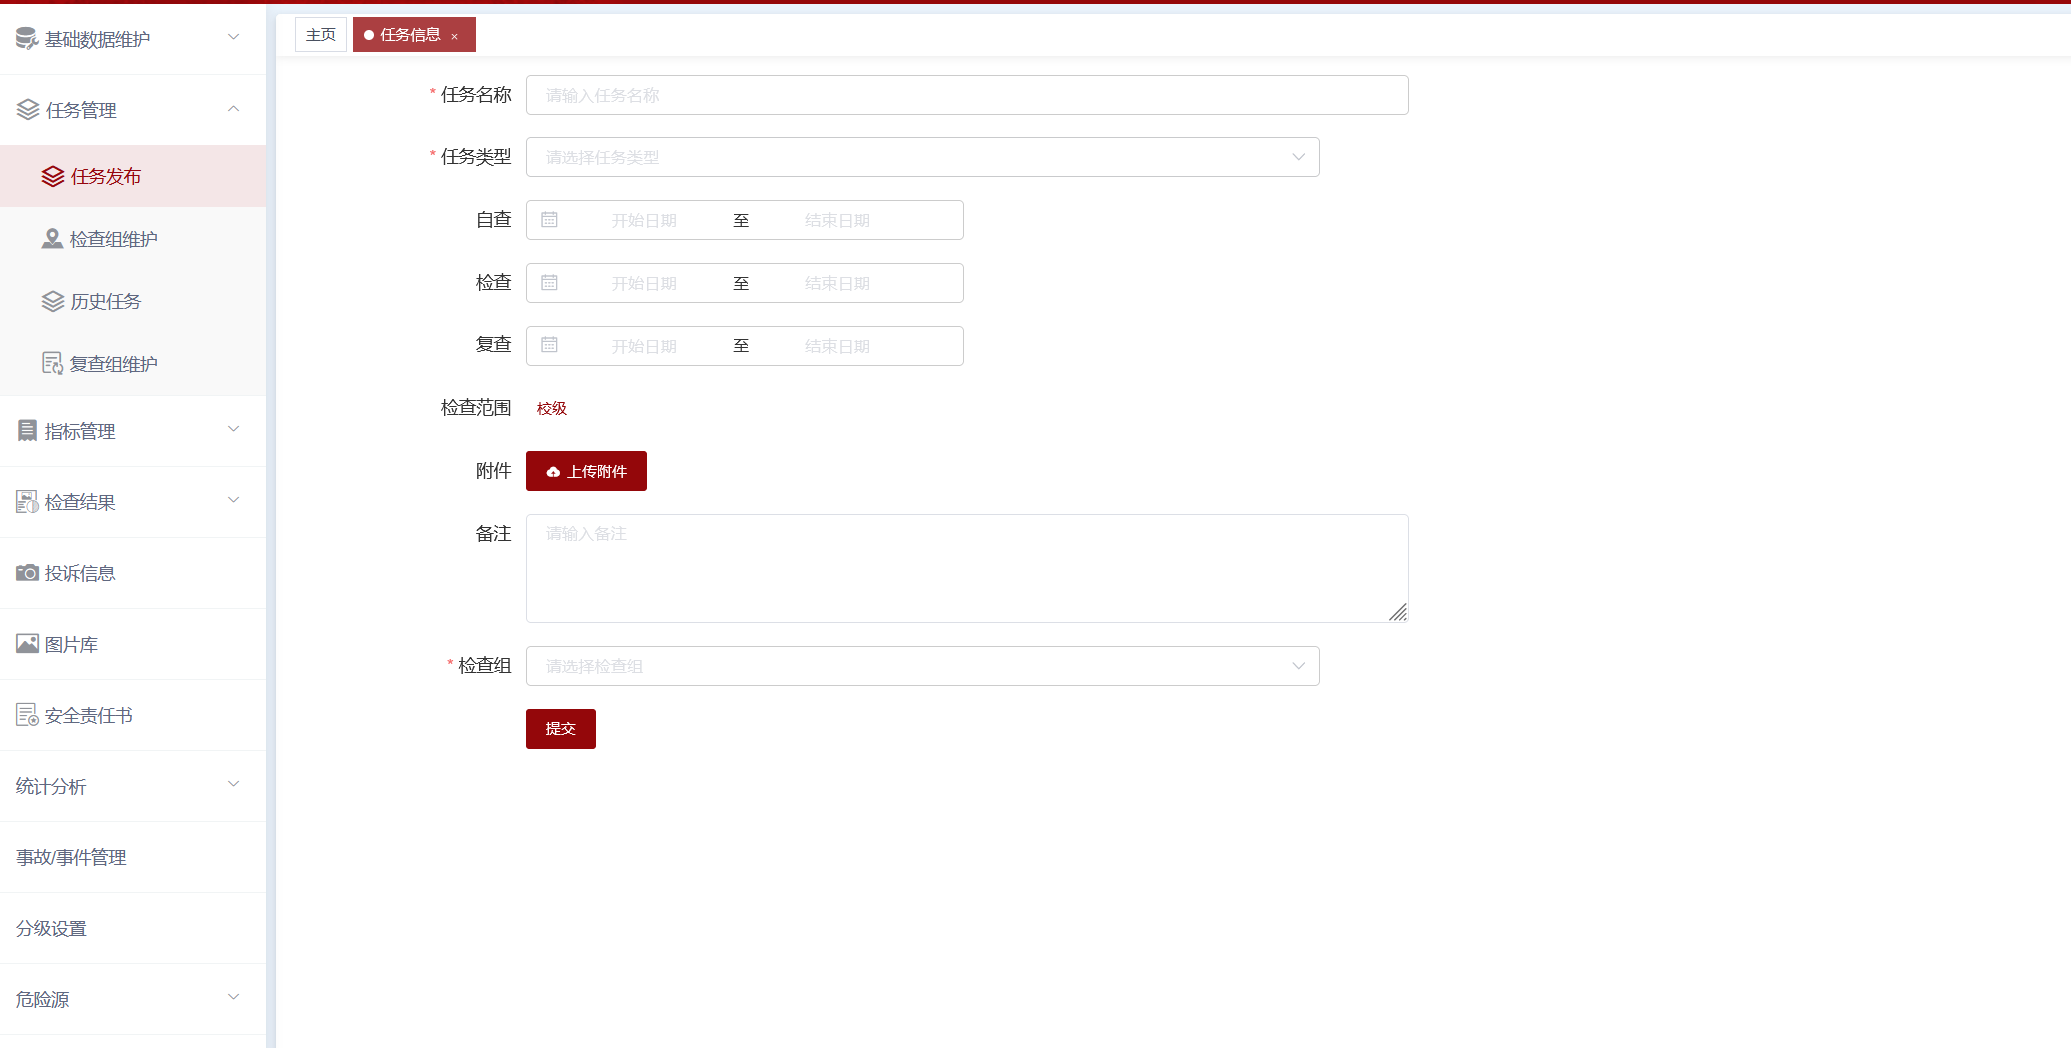Image resolution: width=2071 pixels, height=1048 pixels.
Task: Click the 复查组维护 document icon
Action: coord(53,364)
